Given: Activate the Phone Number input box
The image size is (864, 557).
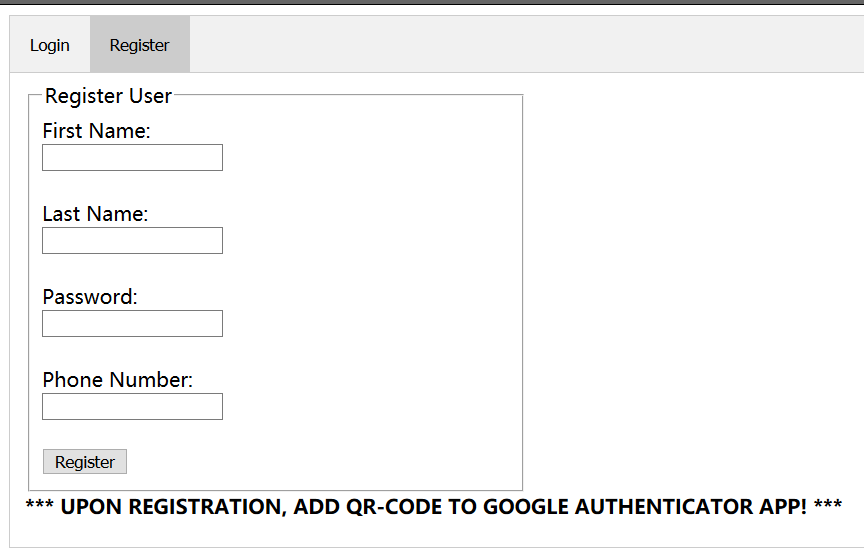Looking at the screenshot, I should (132, 407).
